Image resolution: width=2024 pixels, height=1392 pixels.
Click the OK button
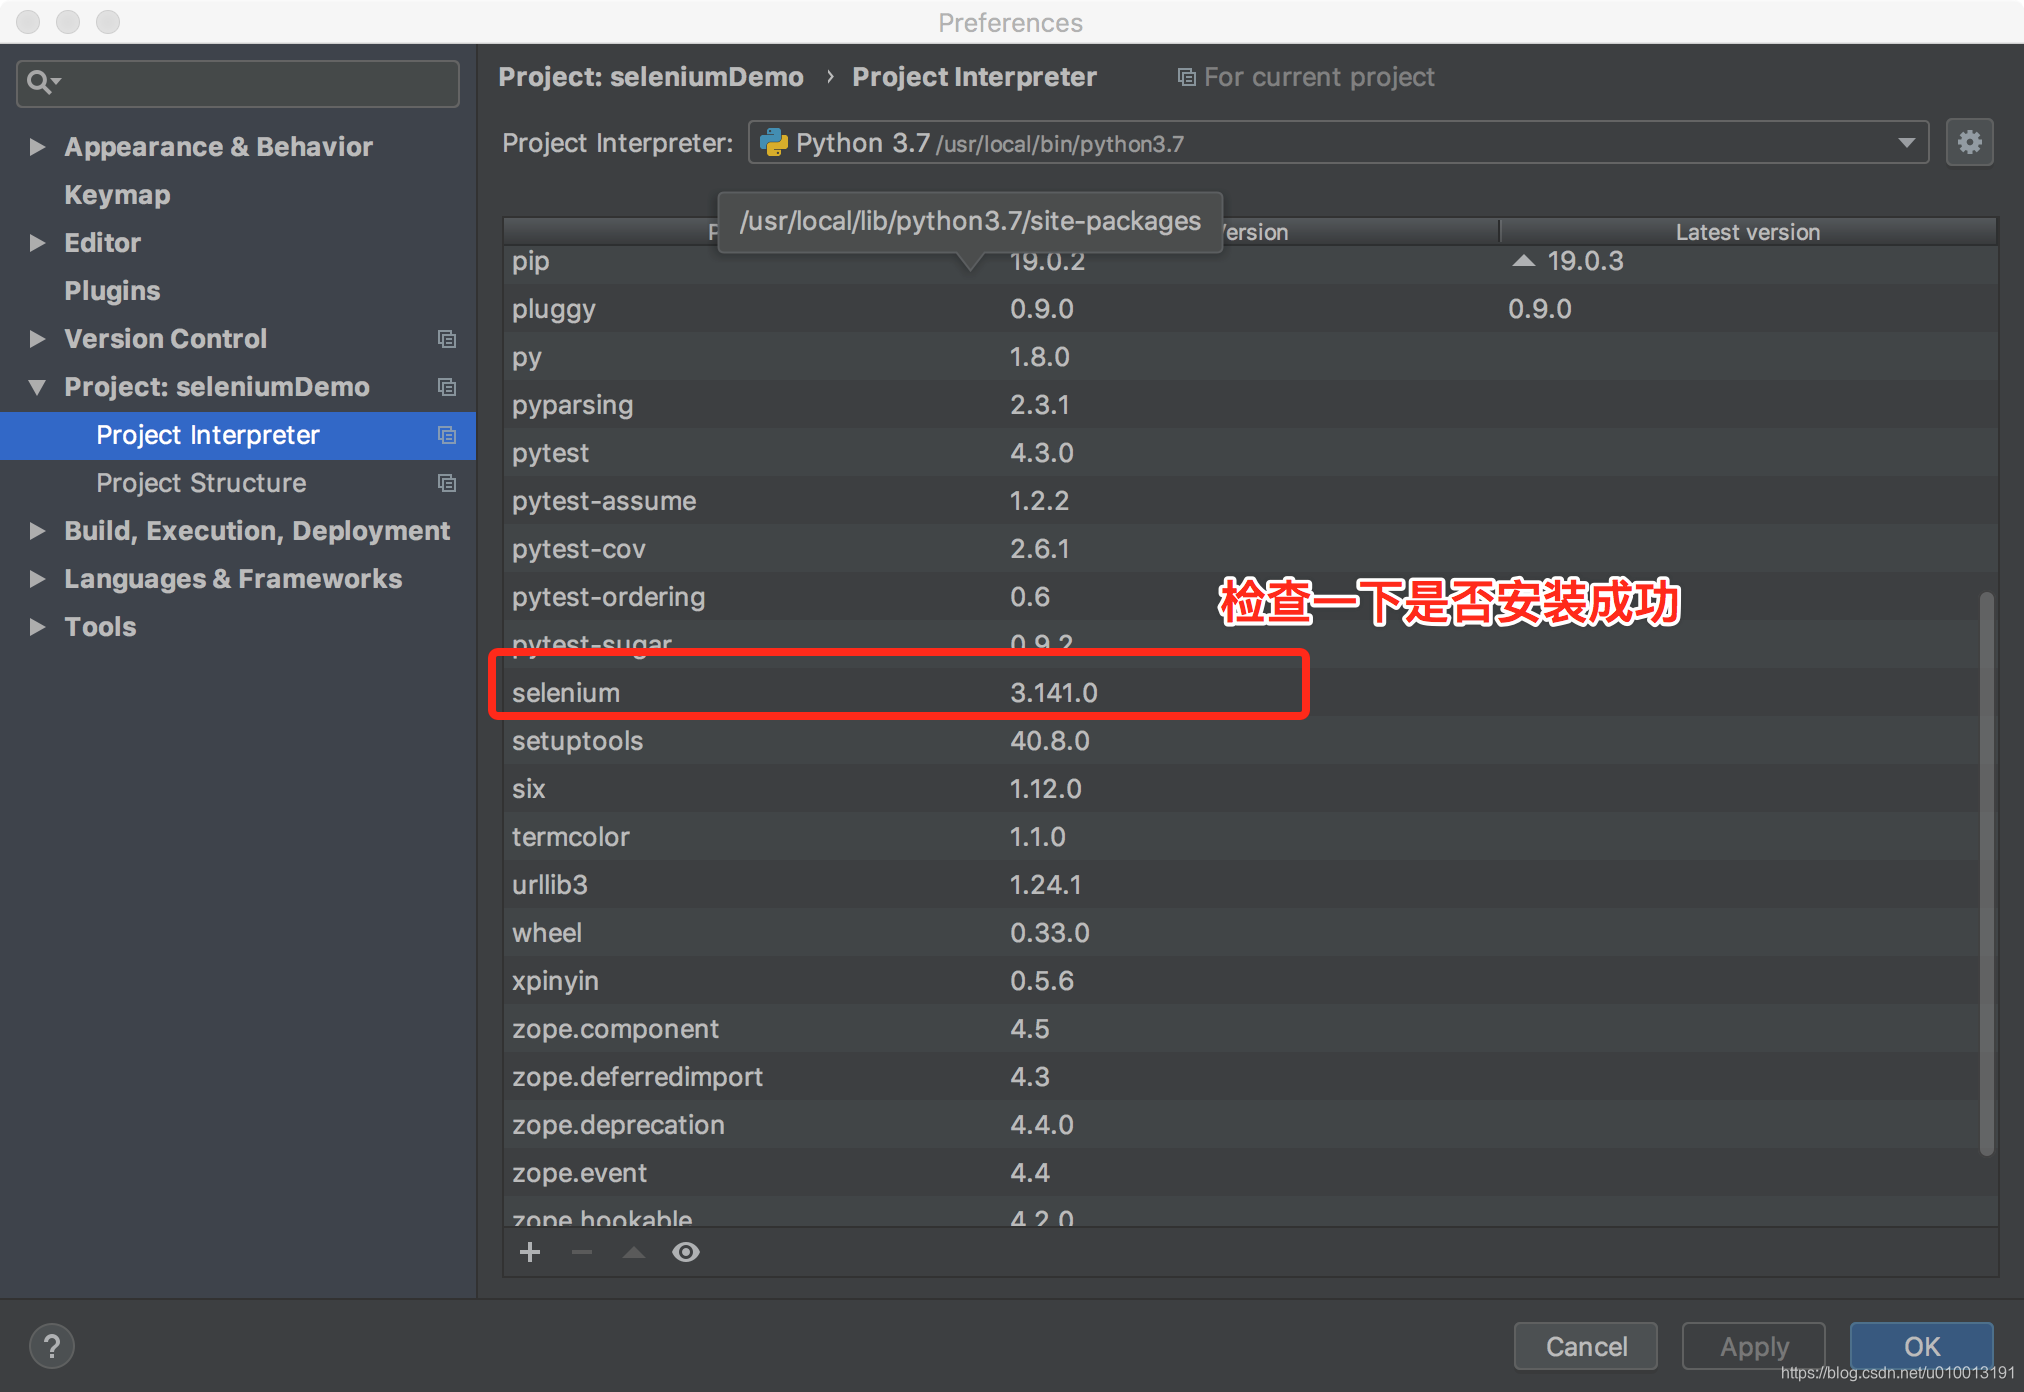[x=1922, y=1346]
